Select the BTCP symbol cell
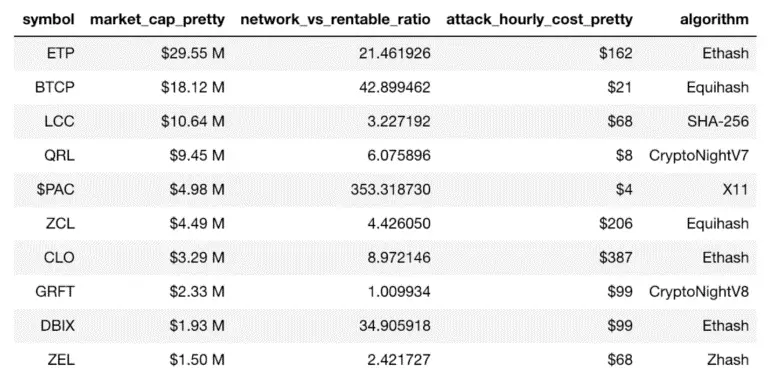The height and width of the screenshot is (389, 768). (x=55, y=87)
